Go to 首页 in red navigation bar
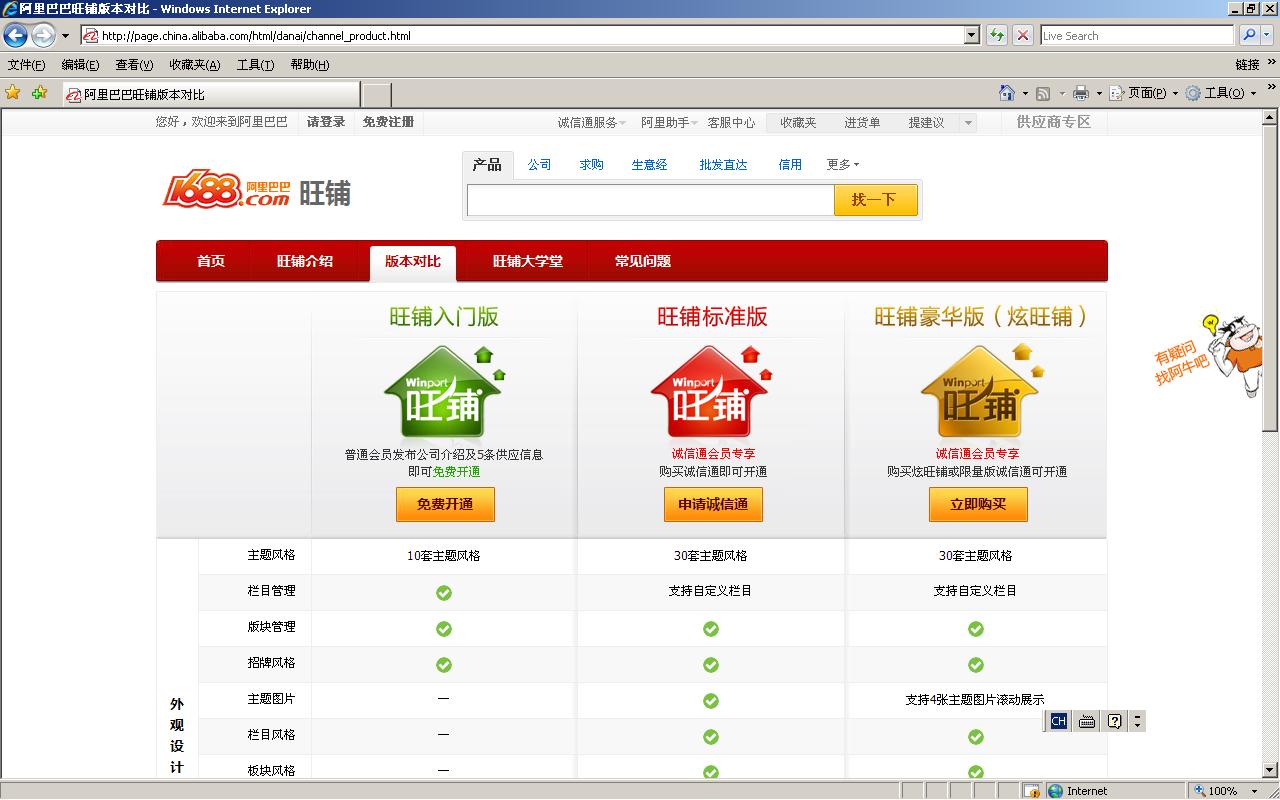The width and height of the screenshot is (1280, 800). (211, 261)
